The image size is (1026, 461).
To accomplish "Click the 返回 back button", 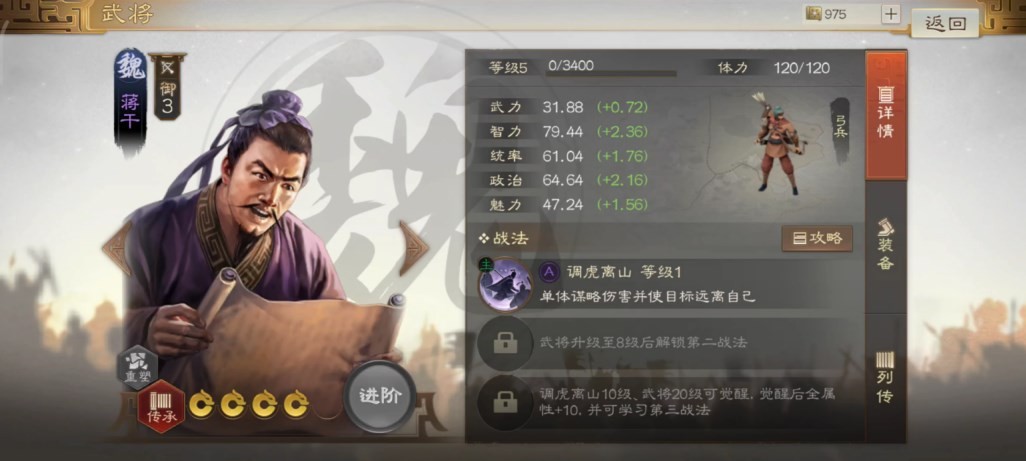I will (x=944, y=24).
